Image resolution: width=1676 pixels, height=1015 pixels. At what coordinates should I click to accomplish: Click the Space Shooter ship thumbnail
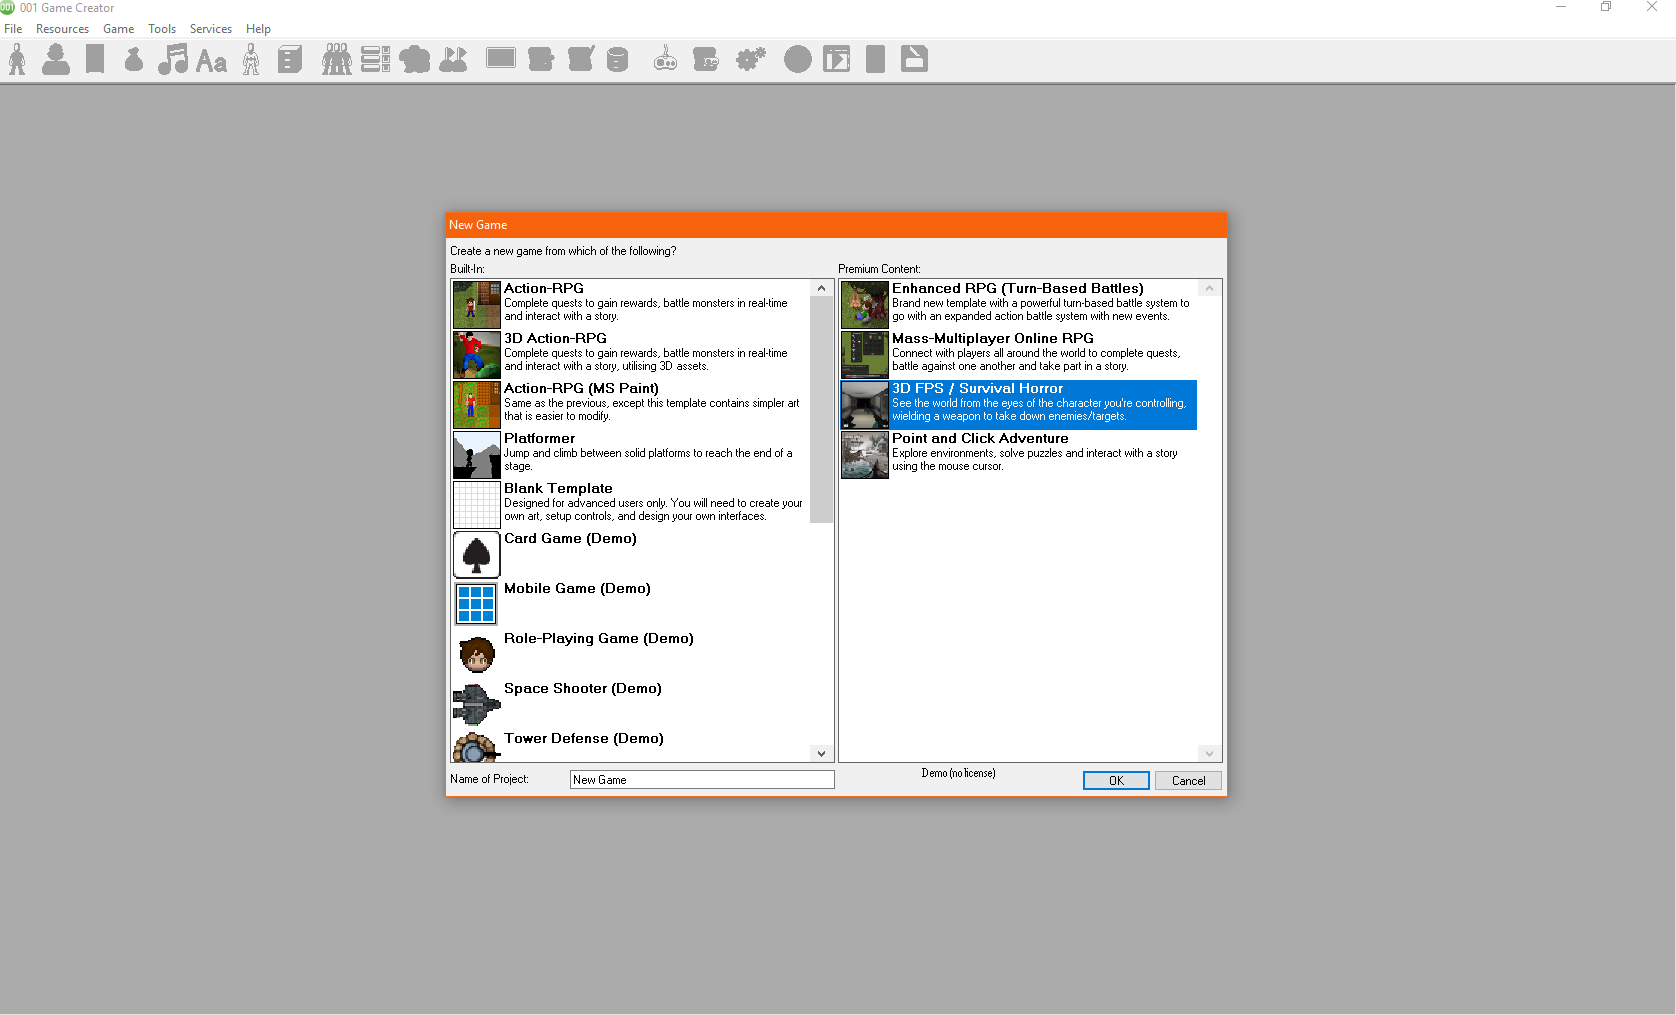coord(477,704)
